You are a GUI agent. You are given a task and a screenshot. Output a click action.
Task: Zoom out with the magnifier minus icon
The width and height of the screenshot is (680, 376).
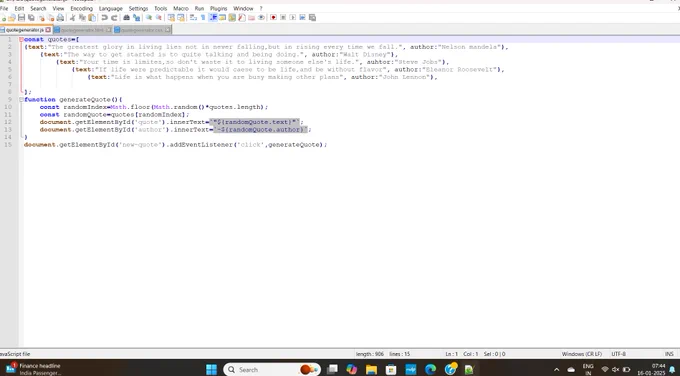[x=159, y=17]
